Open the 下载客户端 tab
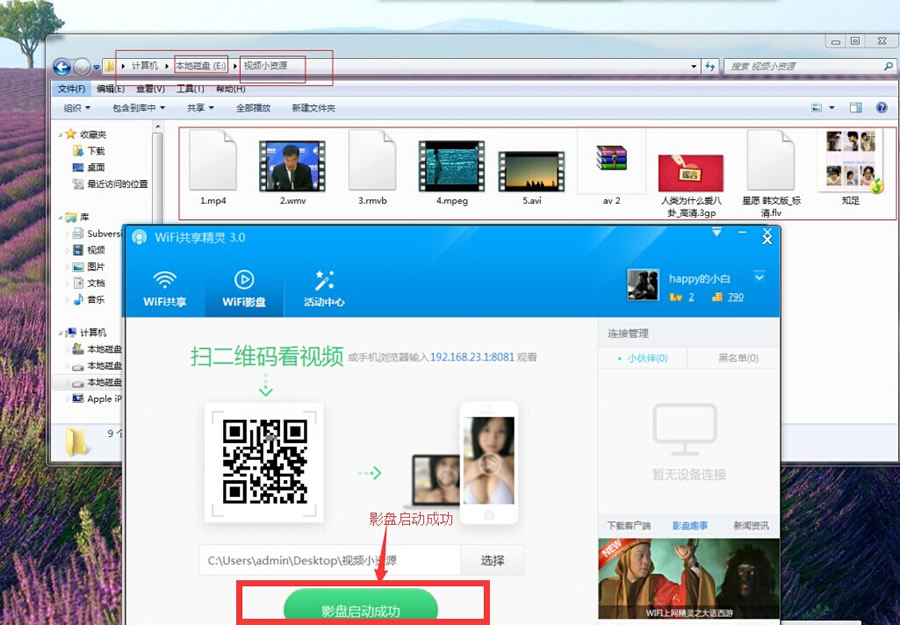 point(628,526)
